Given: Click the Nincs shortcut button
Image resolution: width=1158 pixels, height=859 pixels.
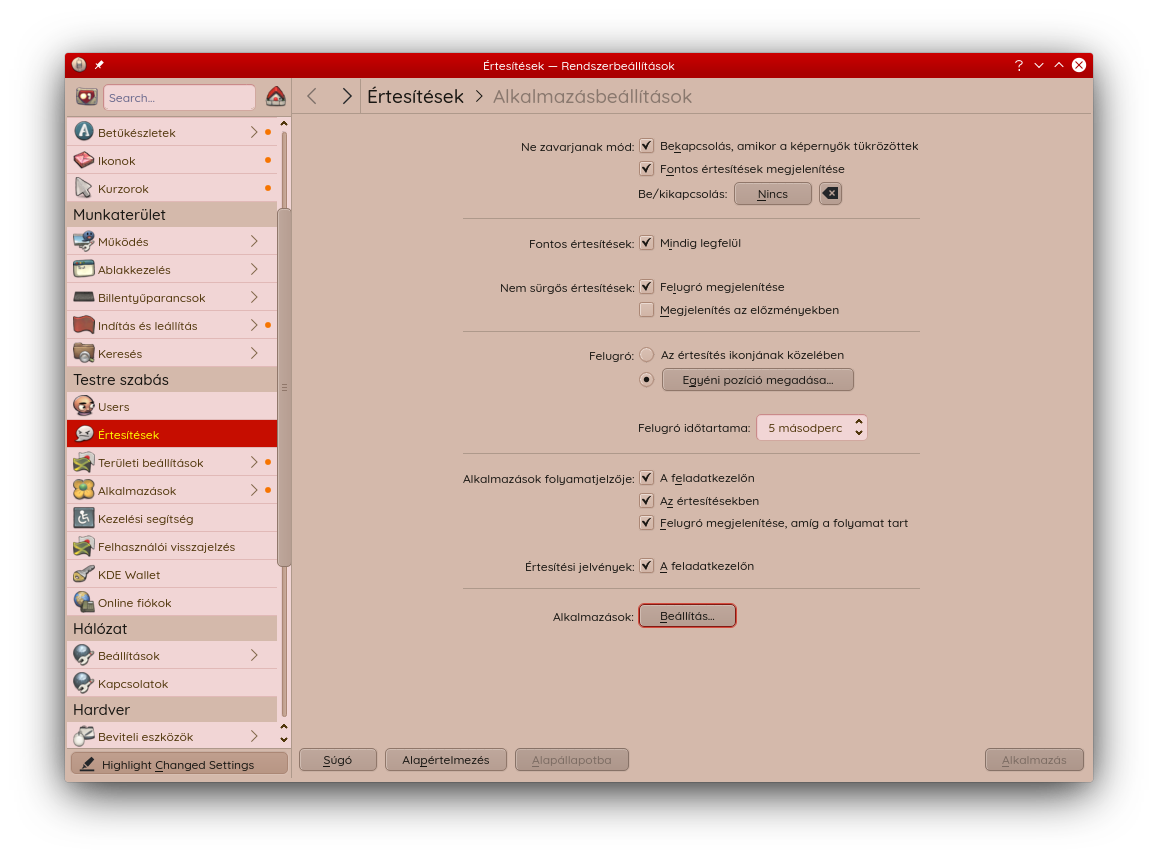Looking at the screenshot, I should click(772, 194).
